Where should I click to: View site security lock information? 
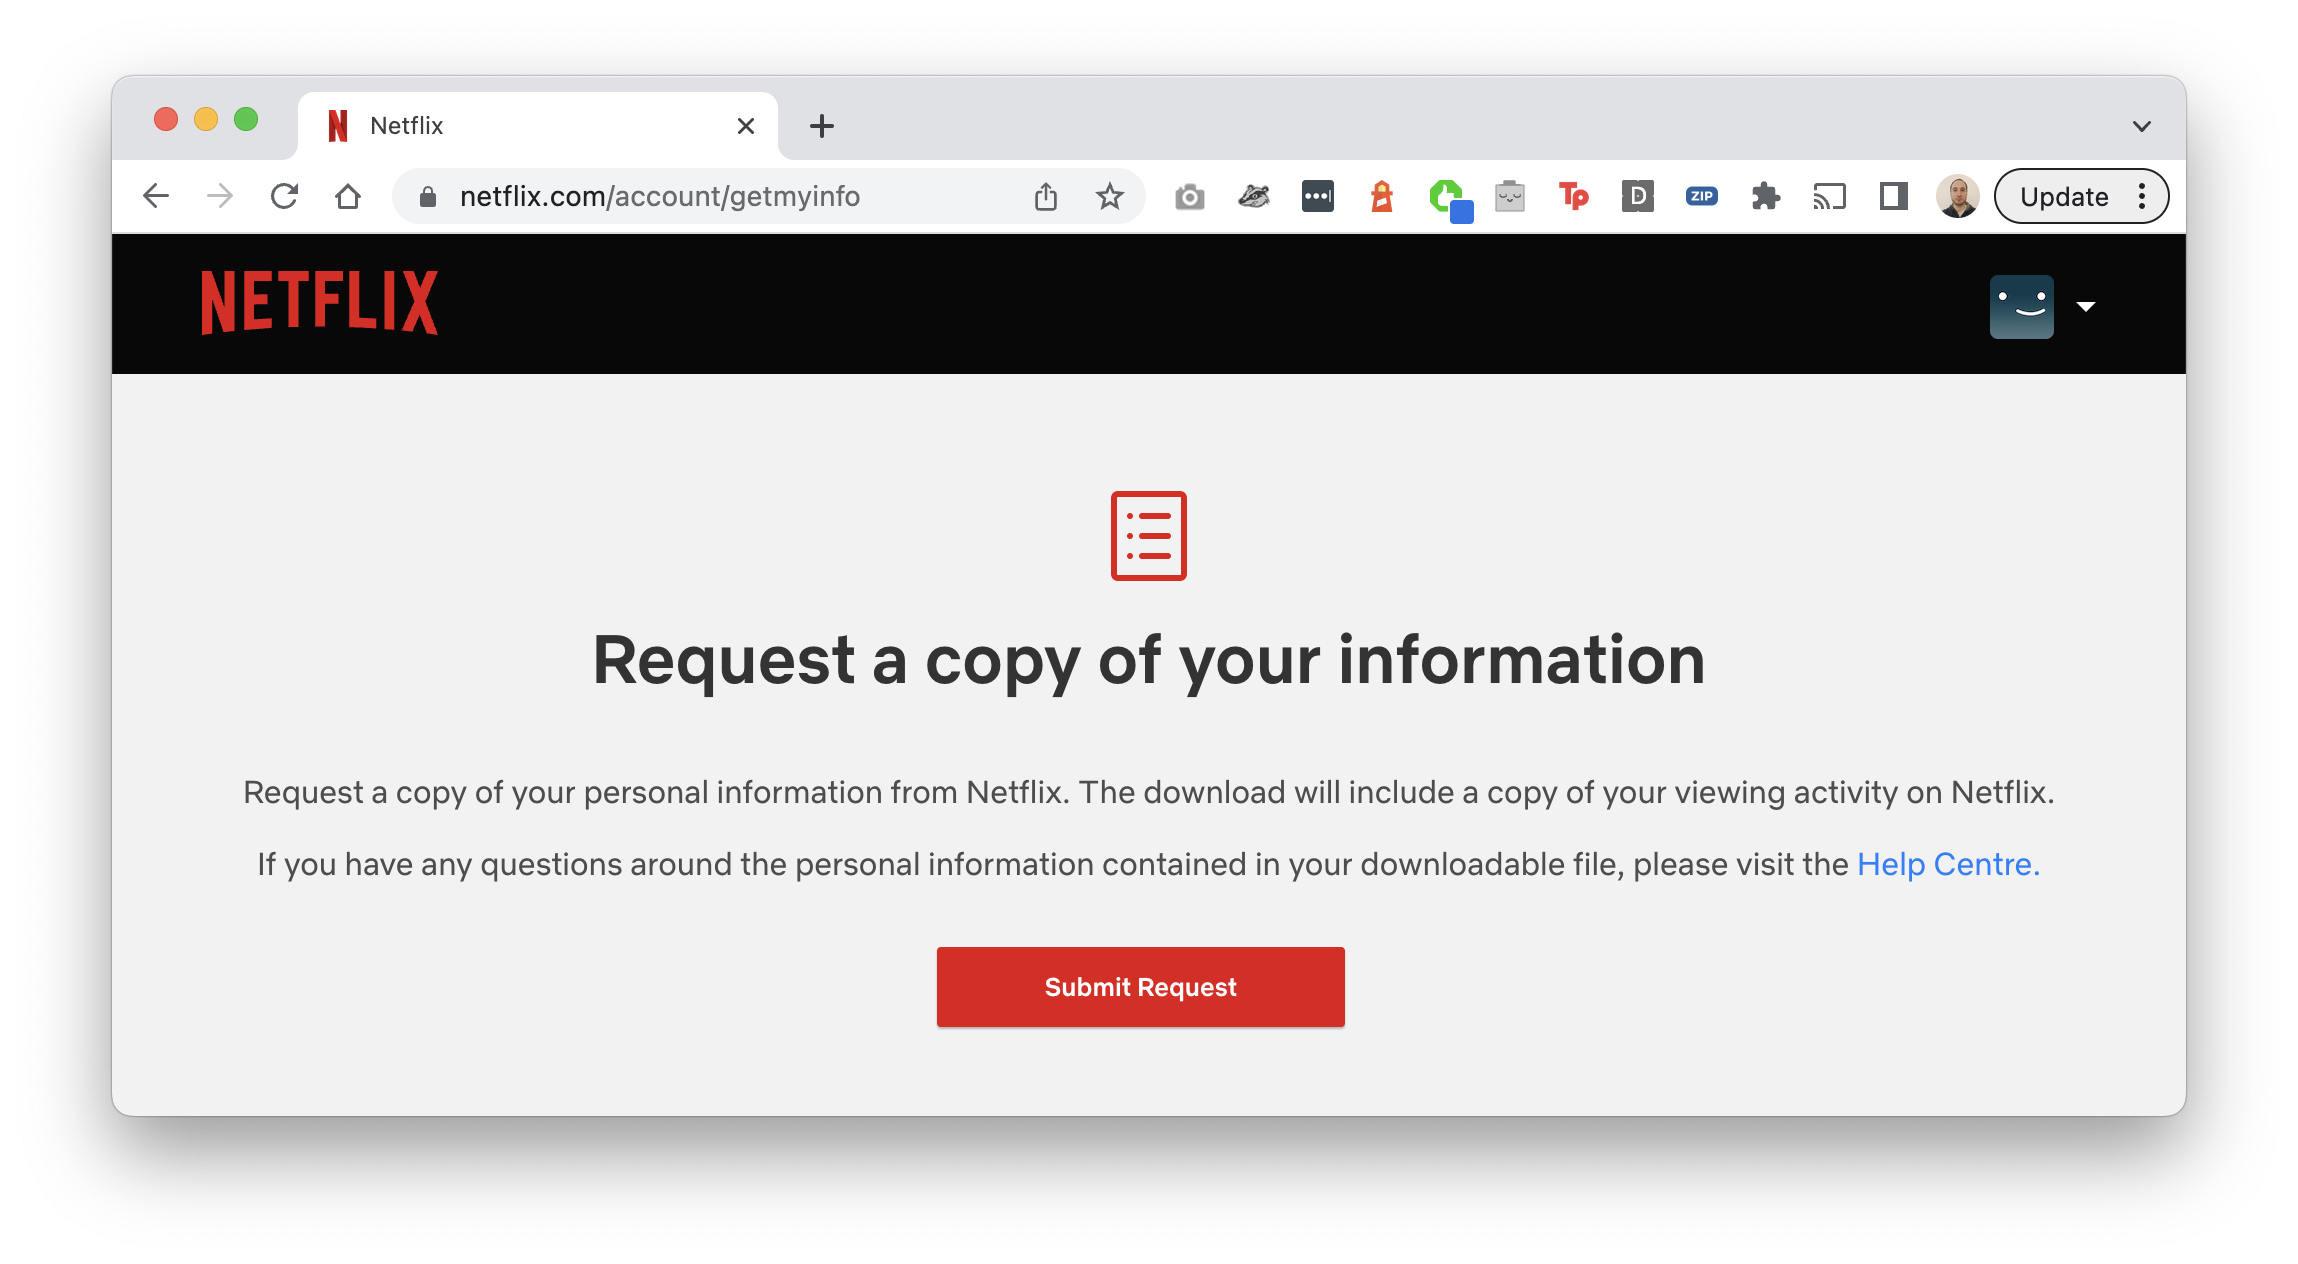coord(428,197)
